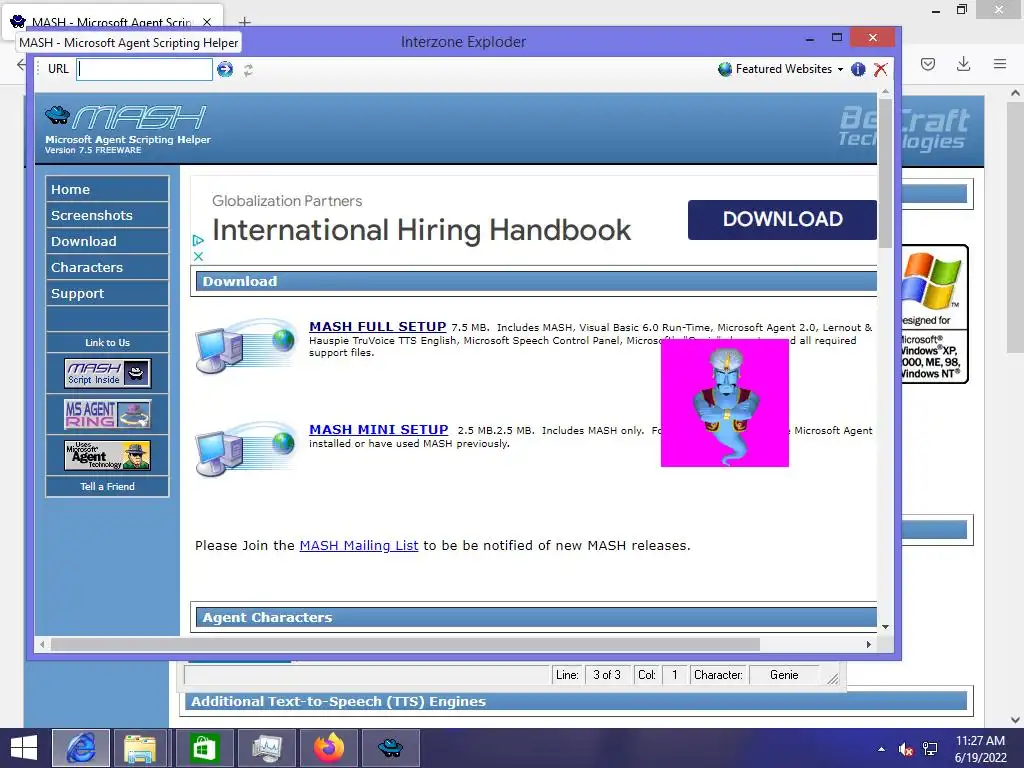Click the blue Go arrow next to URL field

coord(225,69)
